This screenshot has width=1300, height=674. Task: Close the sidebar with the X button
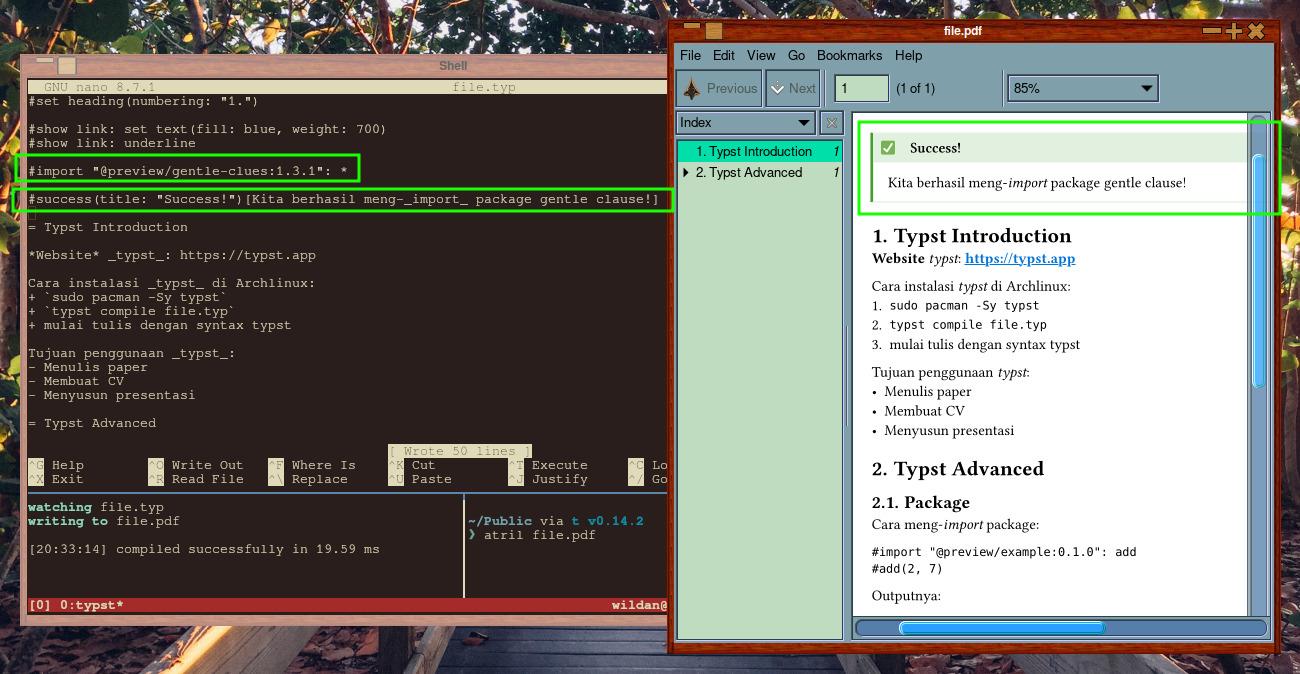pyautogui.click(x=831, y=123)
